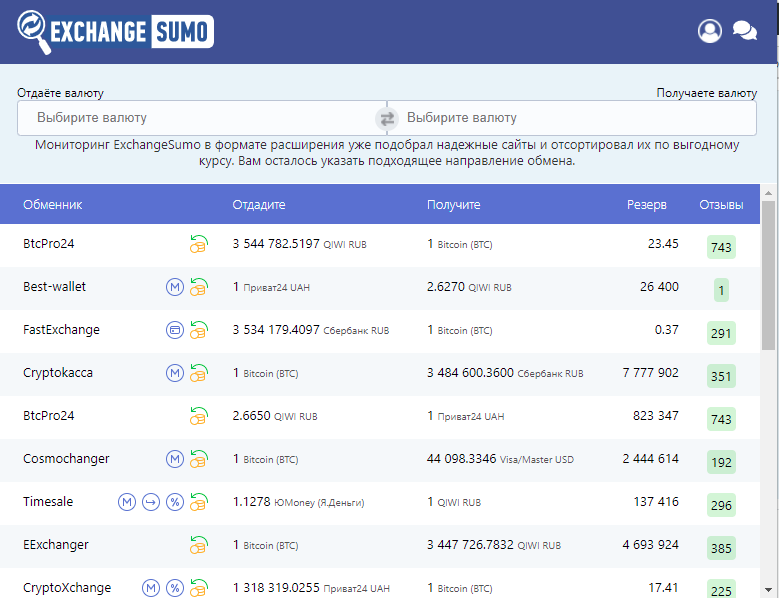Click coins icon in BtcPro24 Приват24 row
This screenshot has height=598, width=779.
[199, 416]
